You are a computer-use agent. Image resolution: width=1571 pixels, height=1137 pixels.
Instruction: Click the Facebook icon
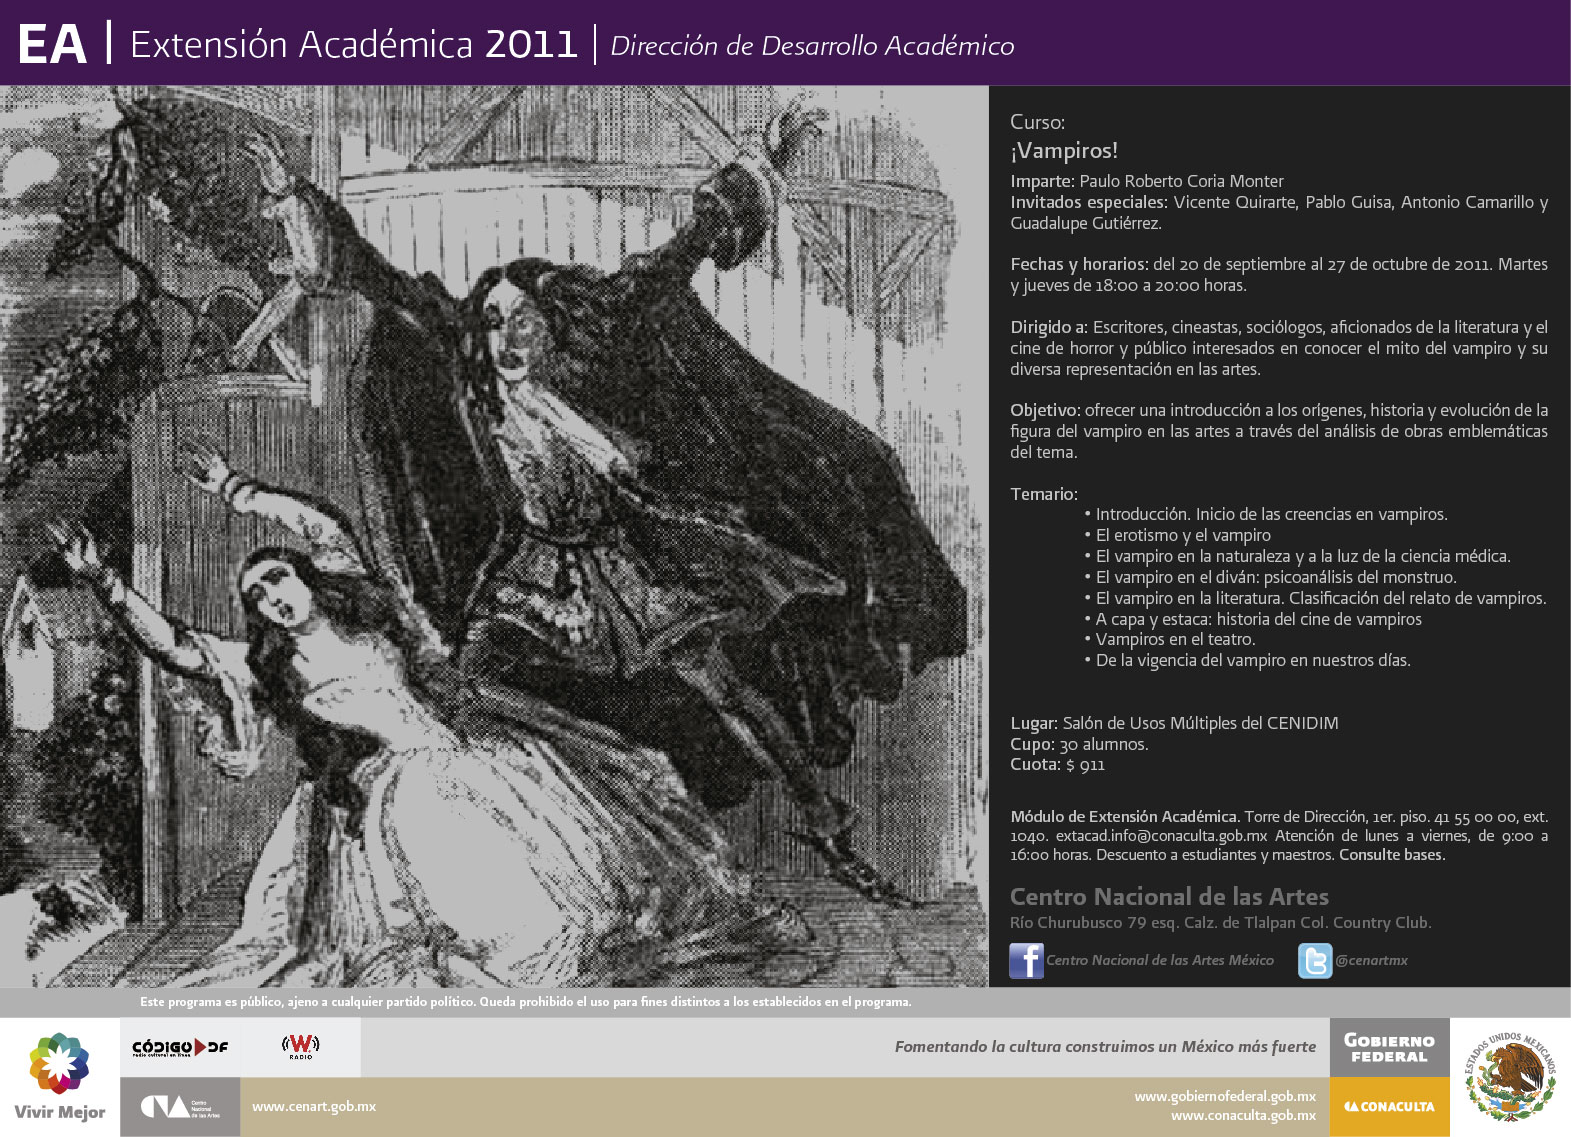(1026, 960)
